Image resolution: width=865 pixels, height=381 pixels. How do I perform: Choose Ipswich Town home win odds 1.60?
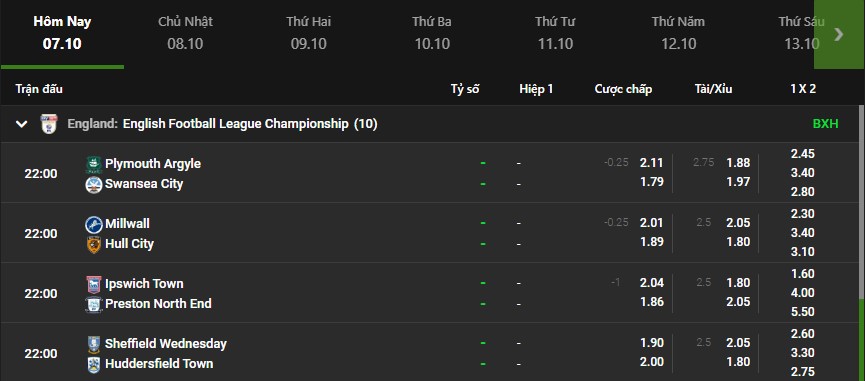click(803, 274)
